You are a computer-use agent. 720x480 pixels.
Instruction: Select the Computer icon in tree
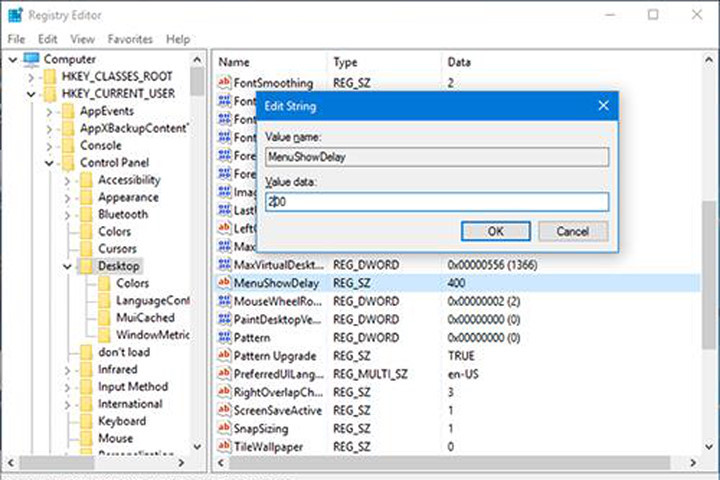pyautogui.click(x=31, y=59)
